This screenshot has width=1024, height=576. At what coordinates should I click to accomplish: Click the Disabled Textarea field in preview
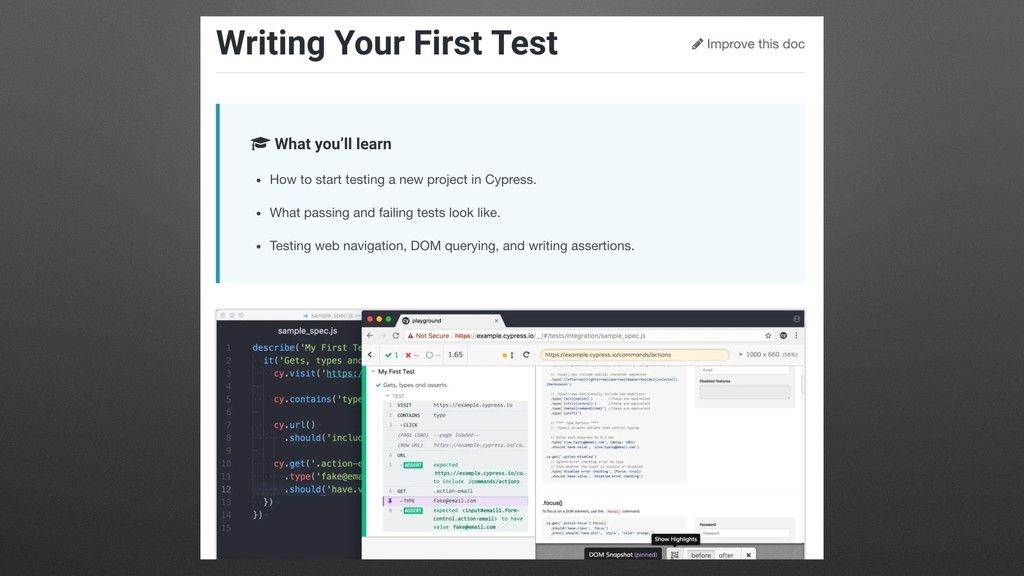(x=744, y=392)
